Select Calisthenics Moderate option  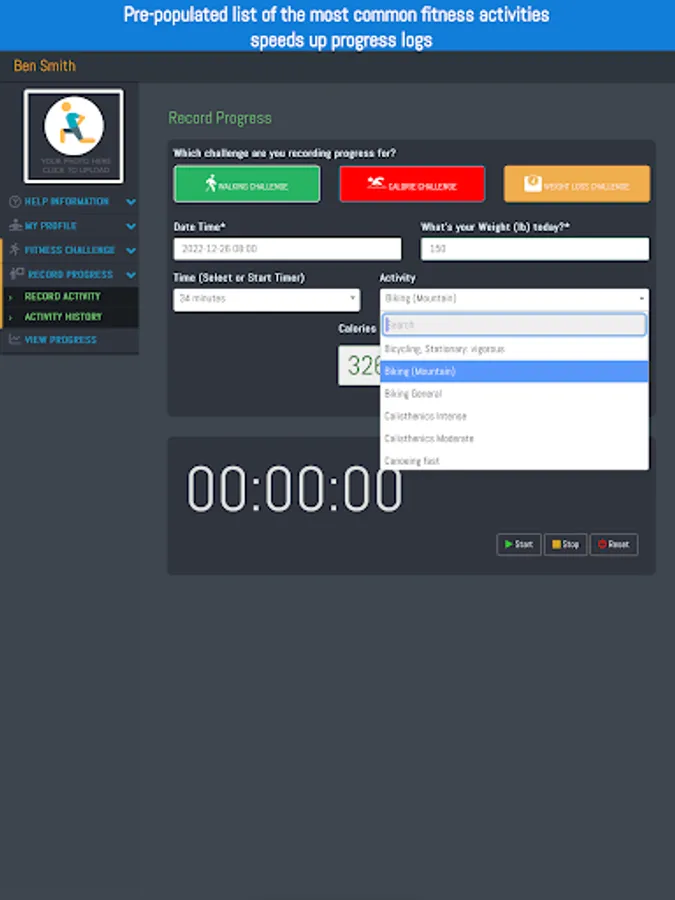[x=514, y=439]
